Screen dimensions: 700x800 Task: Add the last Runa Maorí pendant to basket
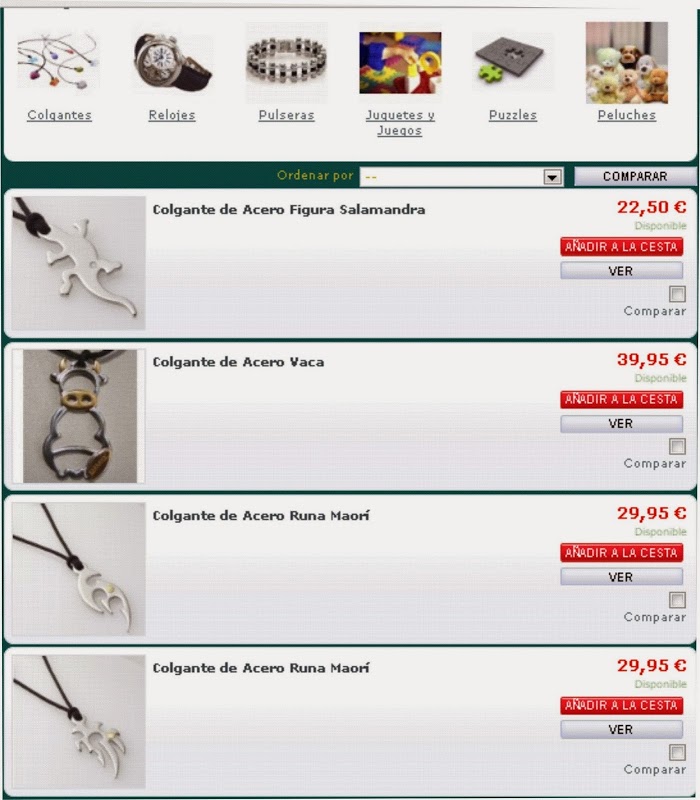click(x=621, y=706)
